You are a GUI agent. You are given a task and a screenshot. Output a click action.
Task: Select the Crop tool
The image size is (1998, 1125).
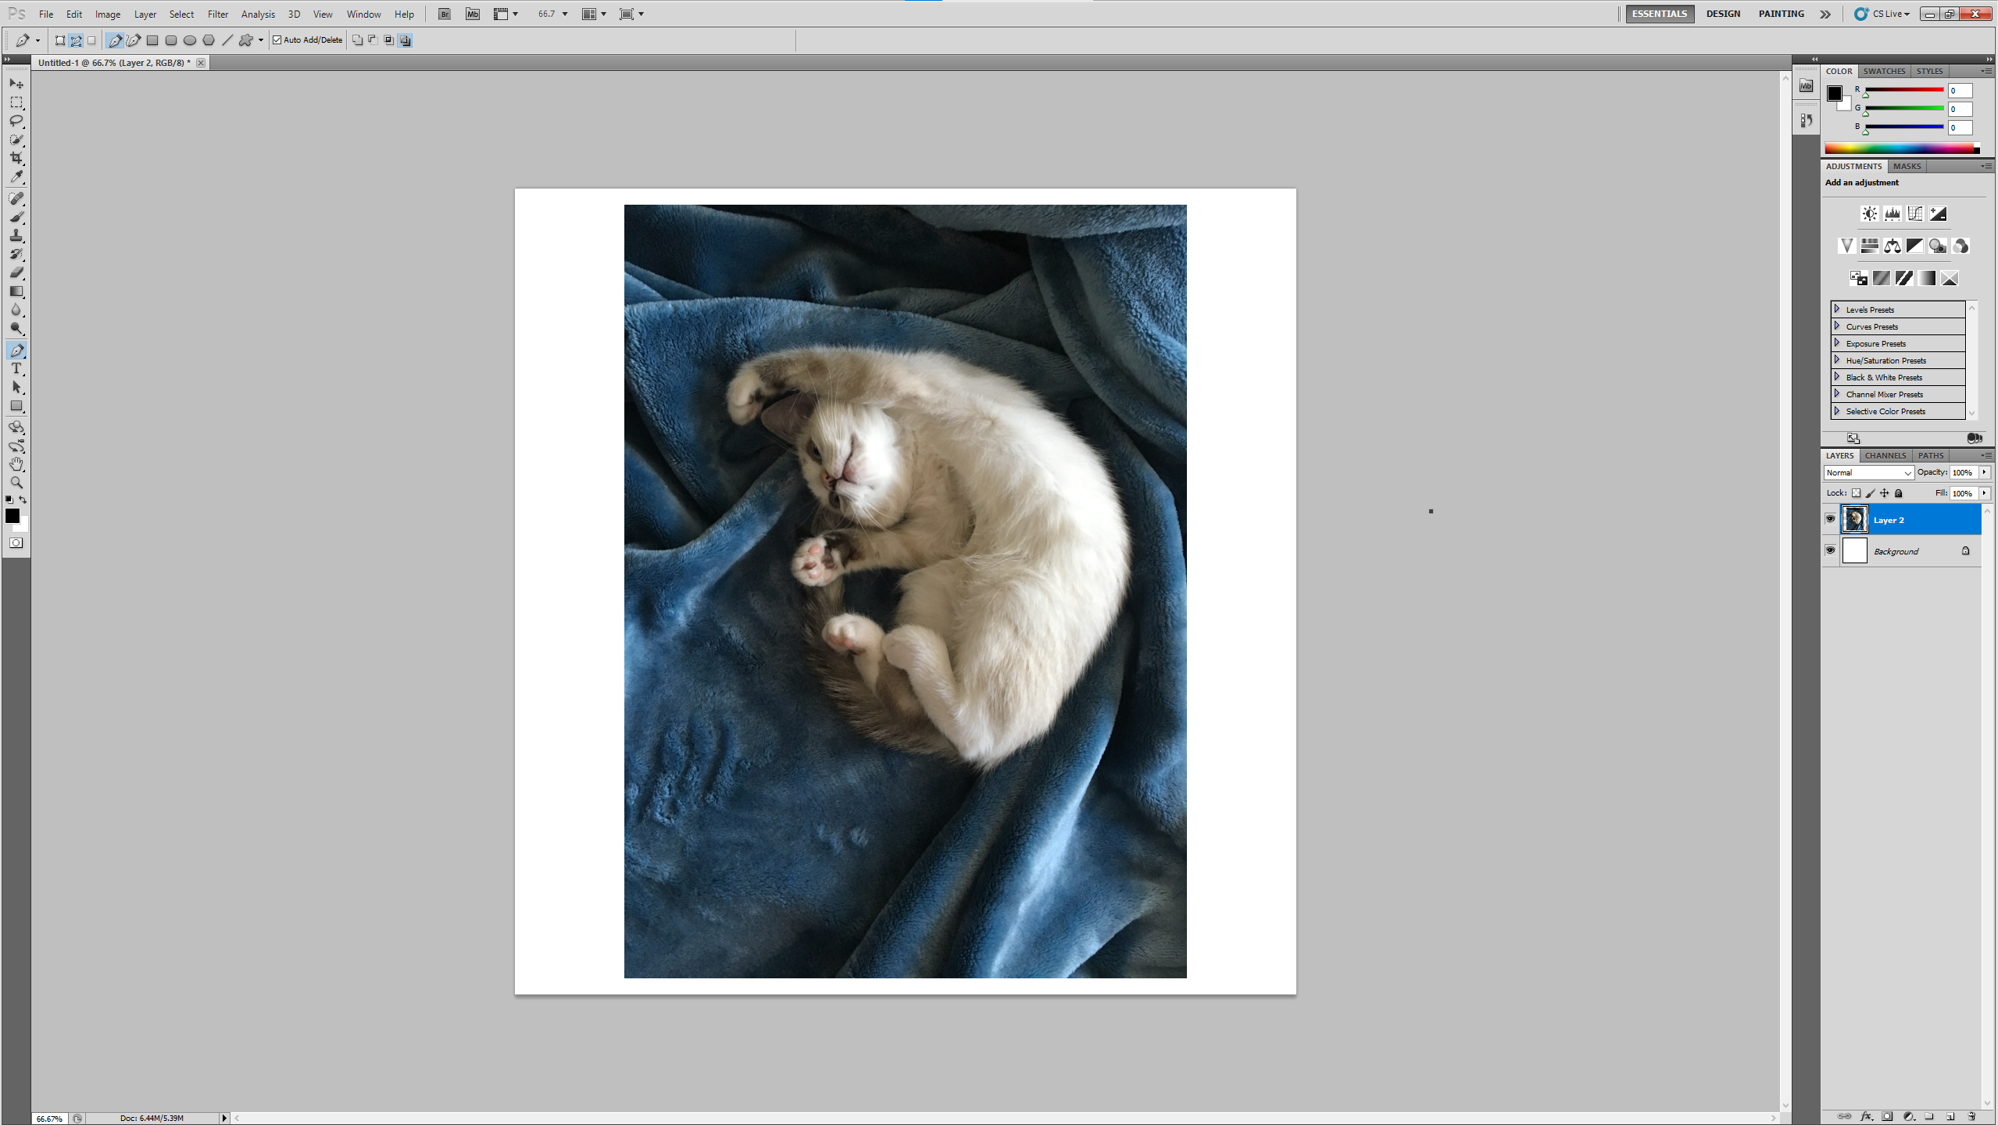click(17, 158)
